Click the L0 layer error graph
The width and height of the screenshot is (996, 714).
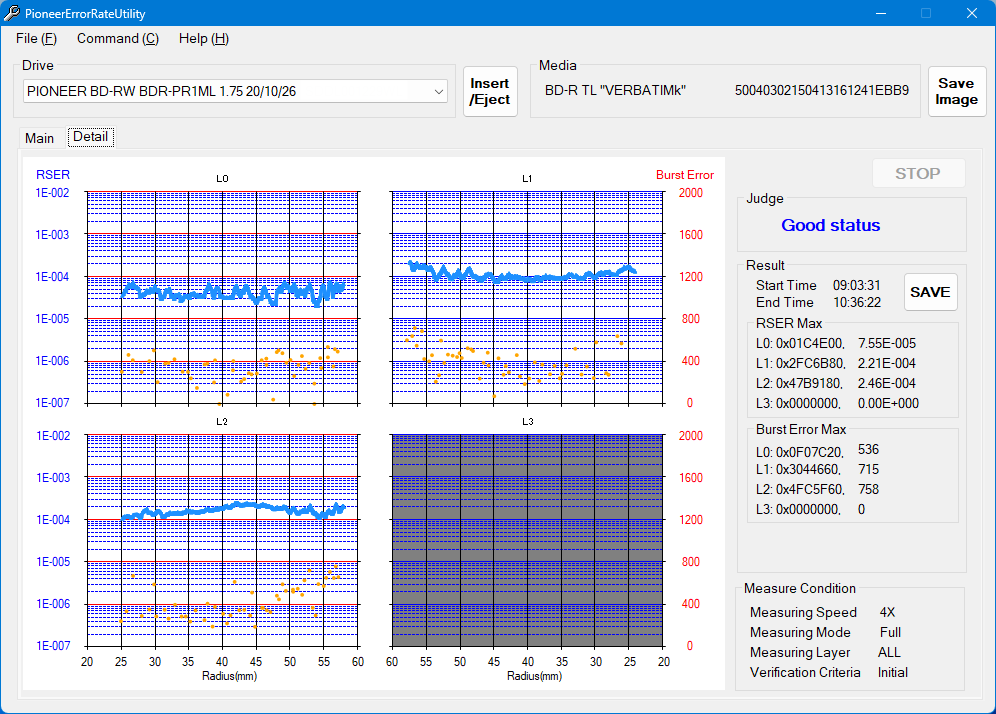click(222, 298)
